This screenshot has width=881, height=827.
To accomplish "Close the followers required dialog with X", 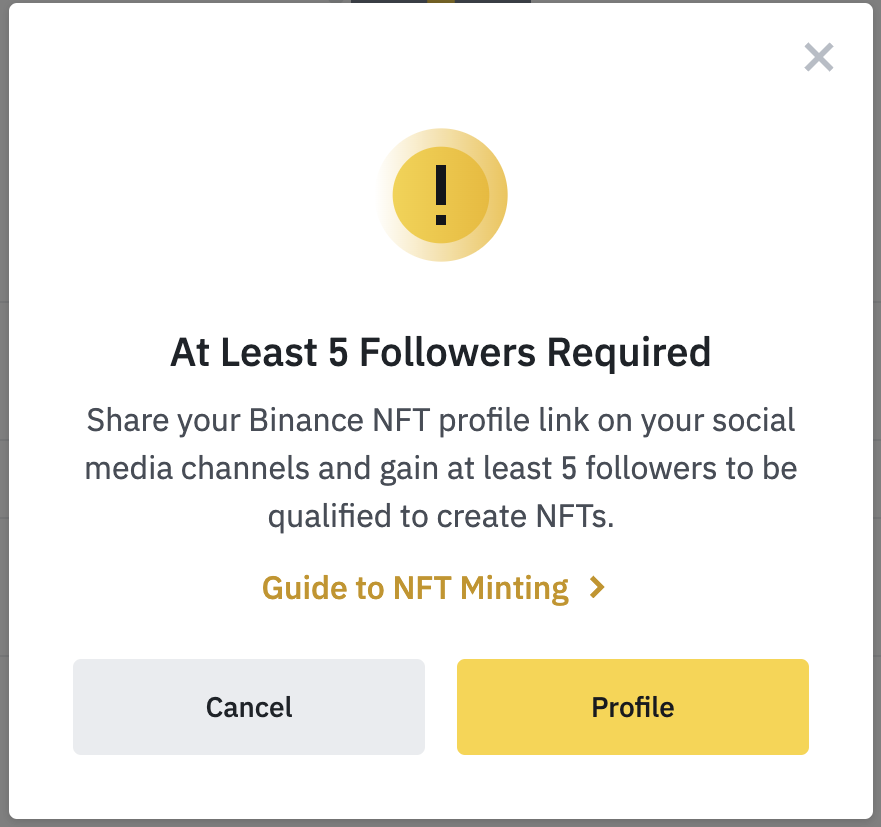I will pyautogui.click(x=819, y=57).
